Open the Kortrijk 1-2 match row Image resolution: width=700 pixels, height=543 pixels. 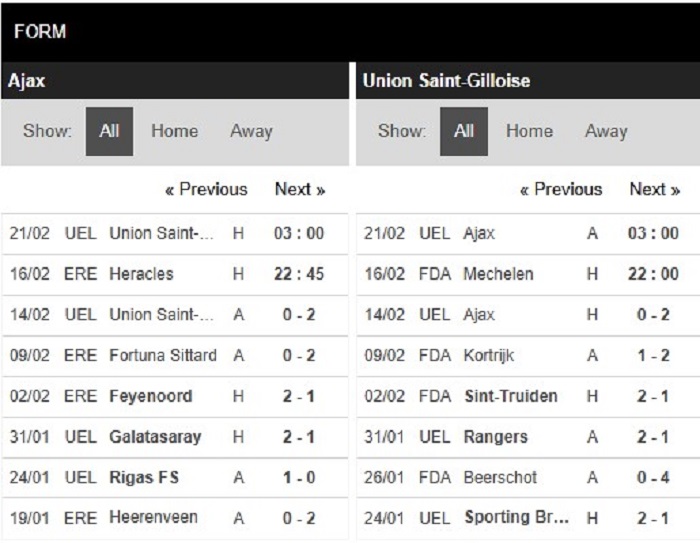click(528, 356)
